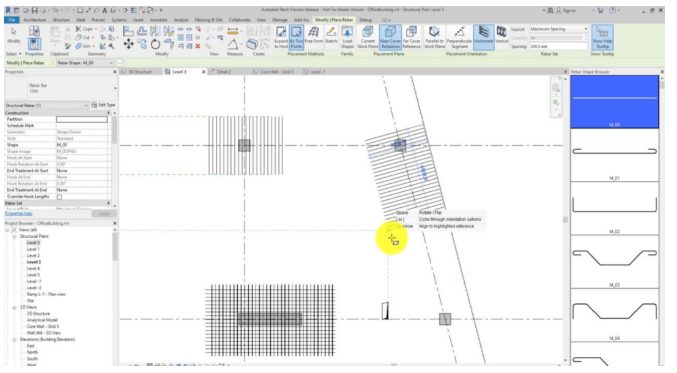
Task: Open the File menu
Action: [x=12, y=20]
